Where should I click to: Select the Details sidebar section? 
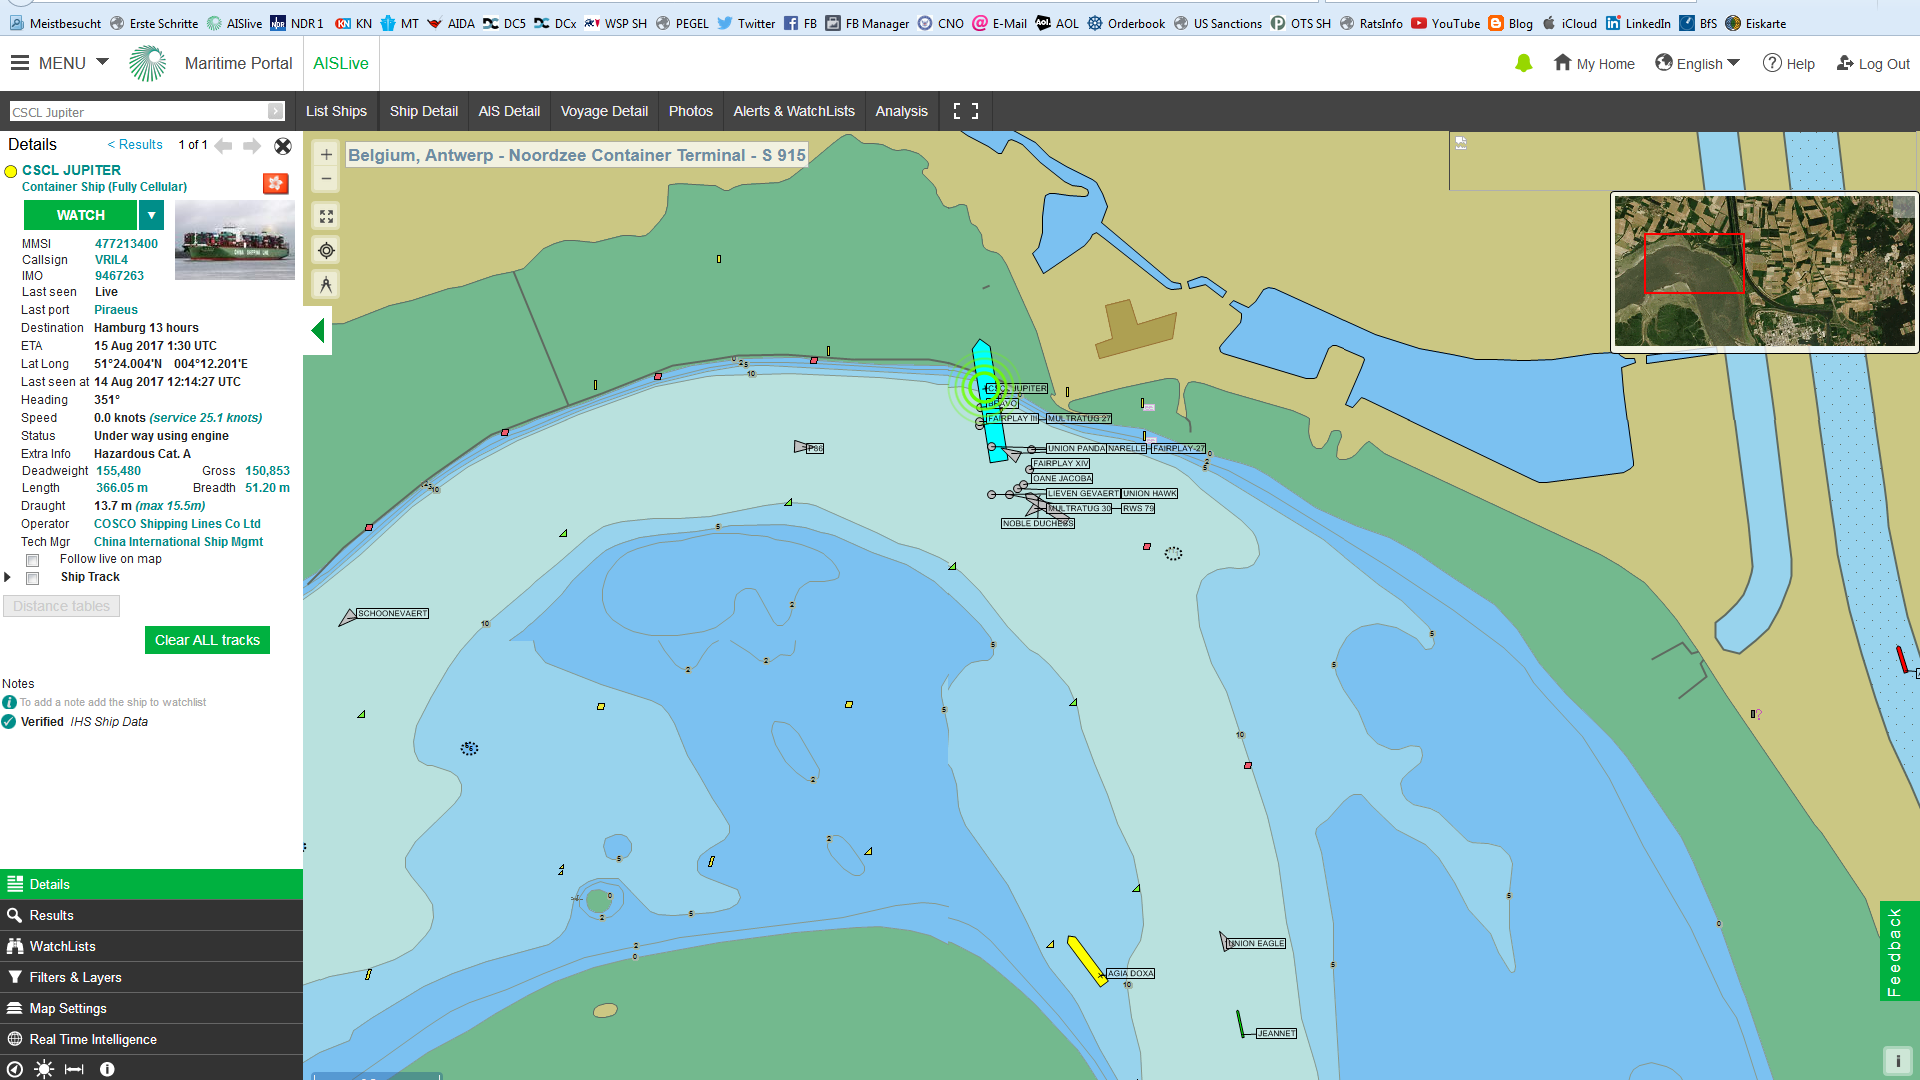[x=151, y=884]
